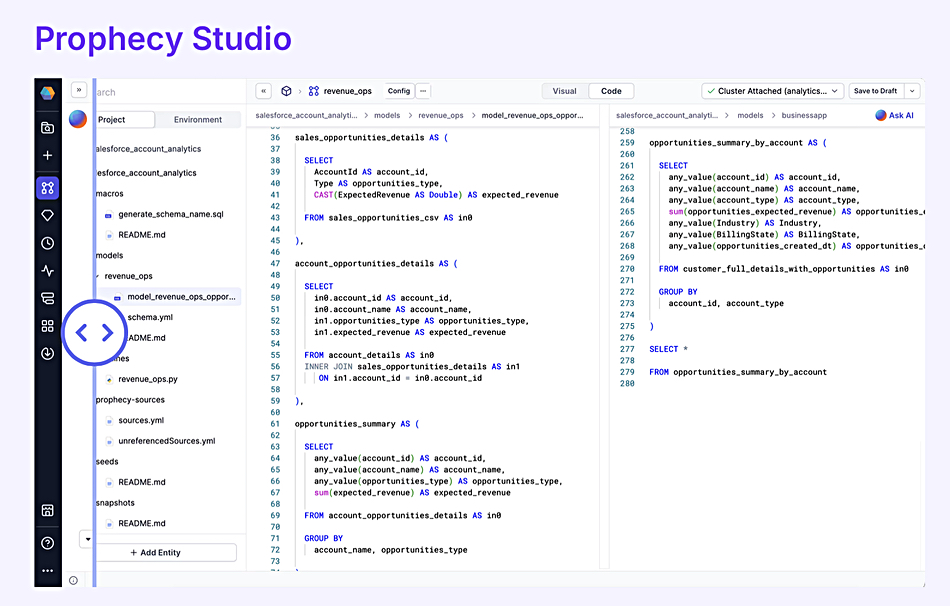This screenshot has height=606, width=950.
Task: Select the Project tab
Action: coord(124,119)
